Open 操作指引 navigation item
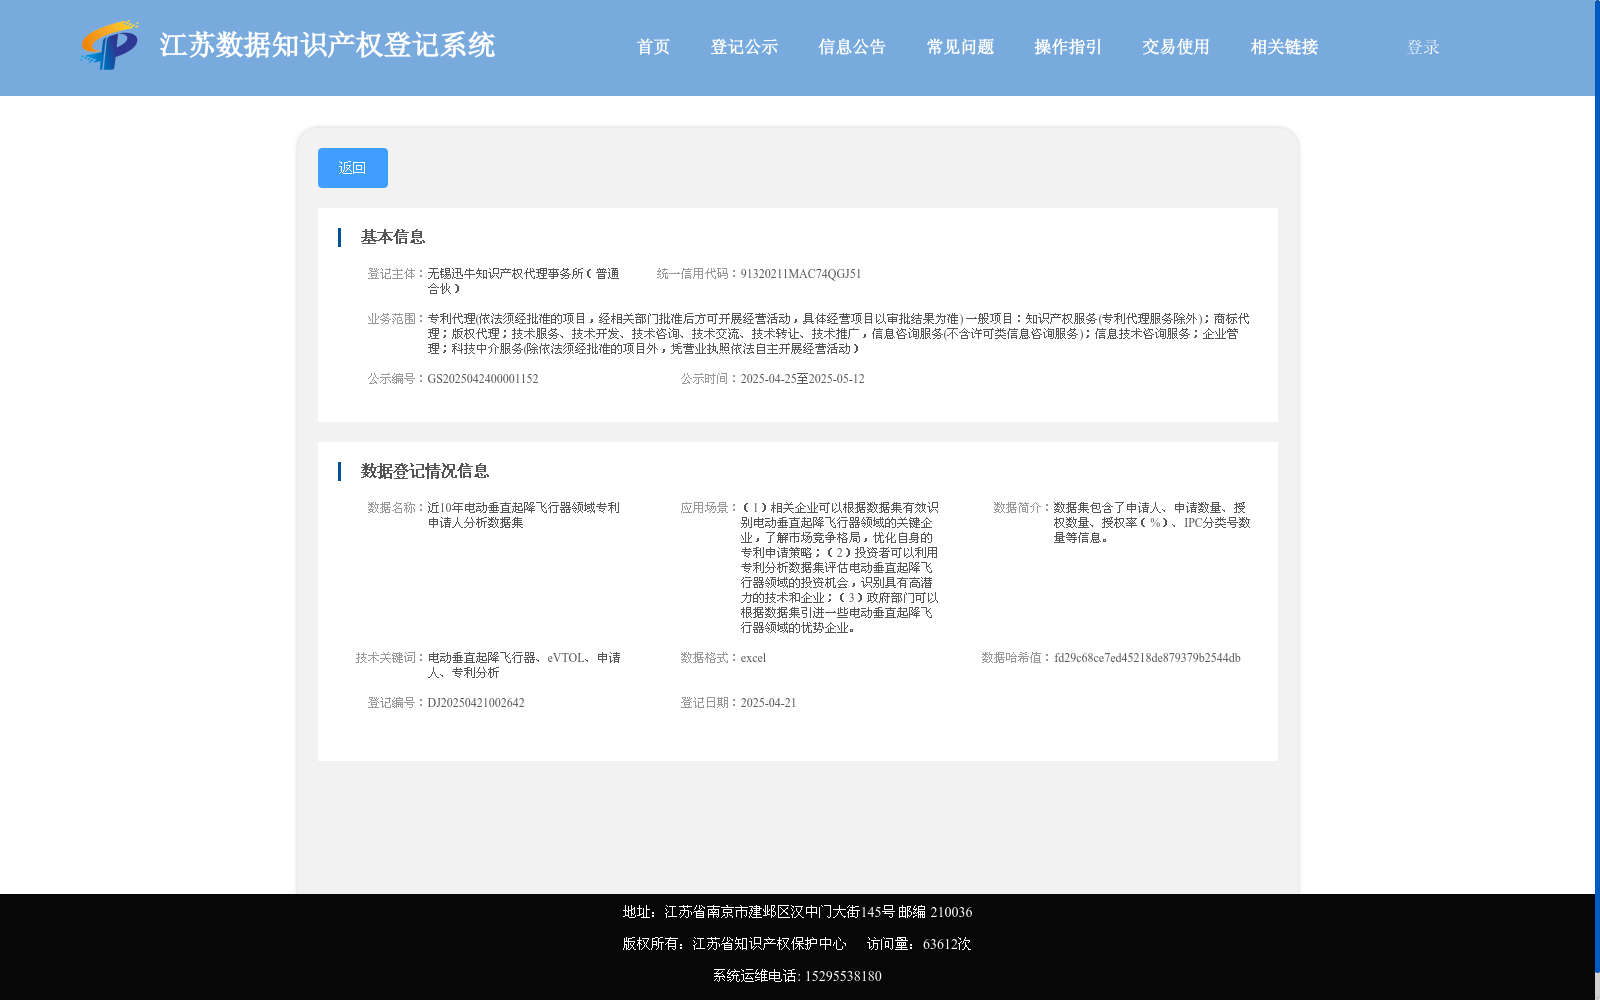Image resolution: width=1600 pixels, height=1000 pixels. point(1066,47)
